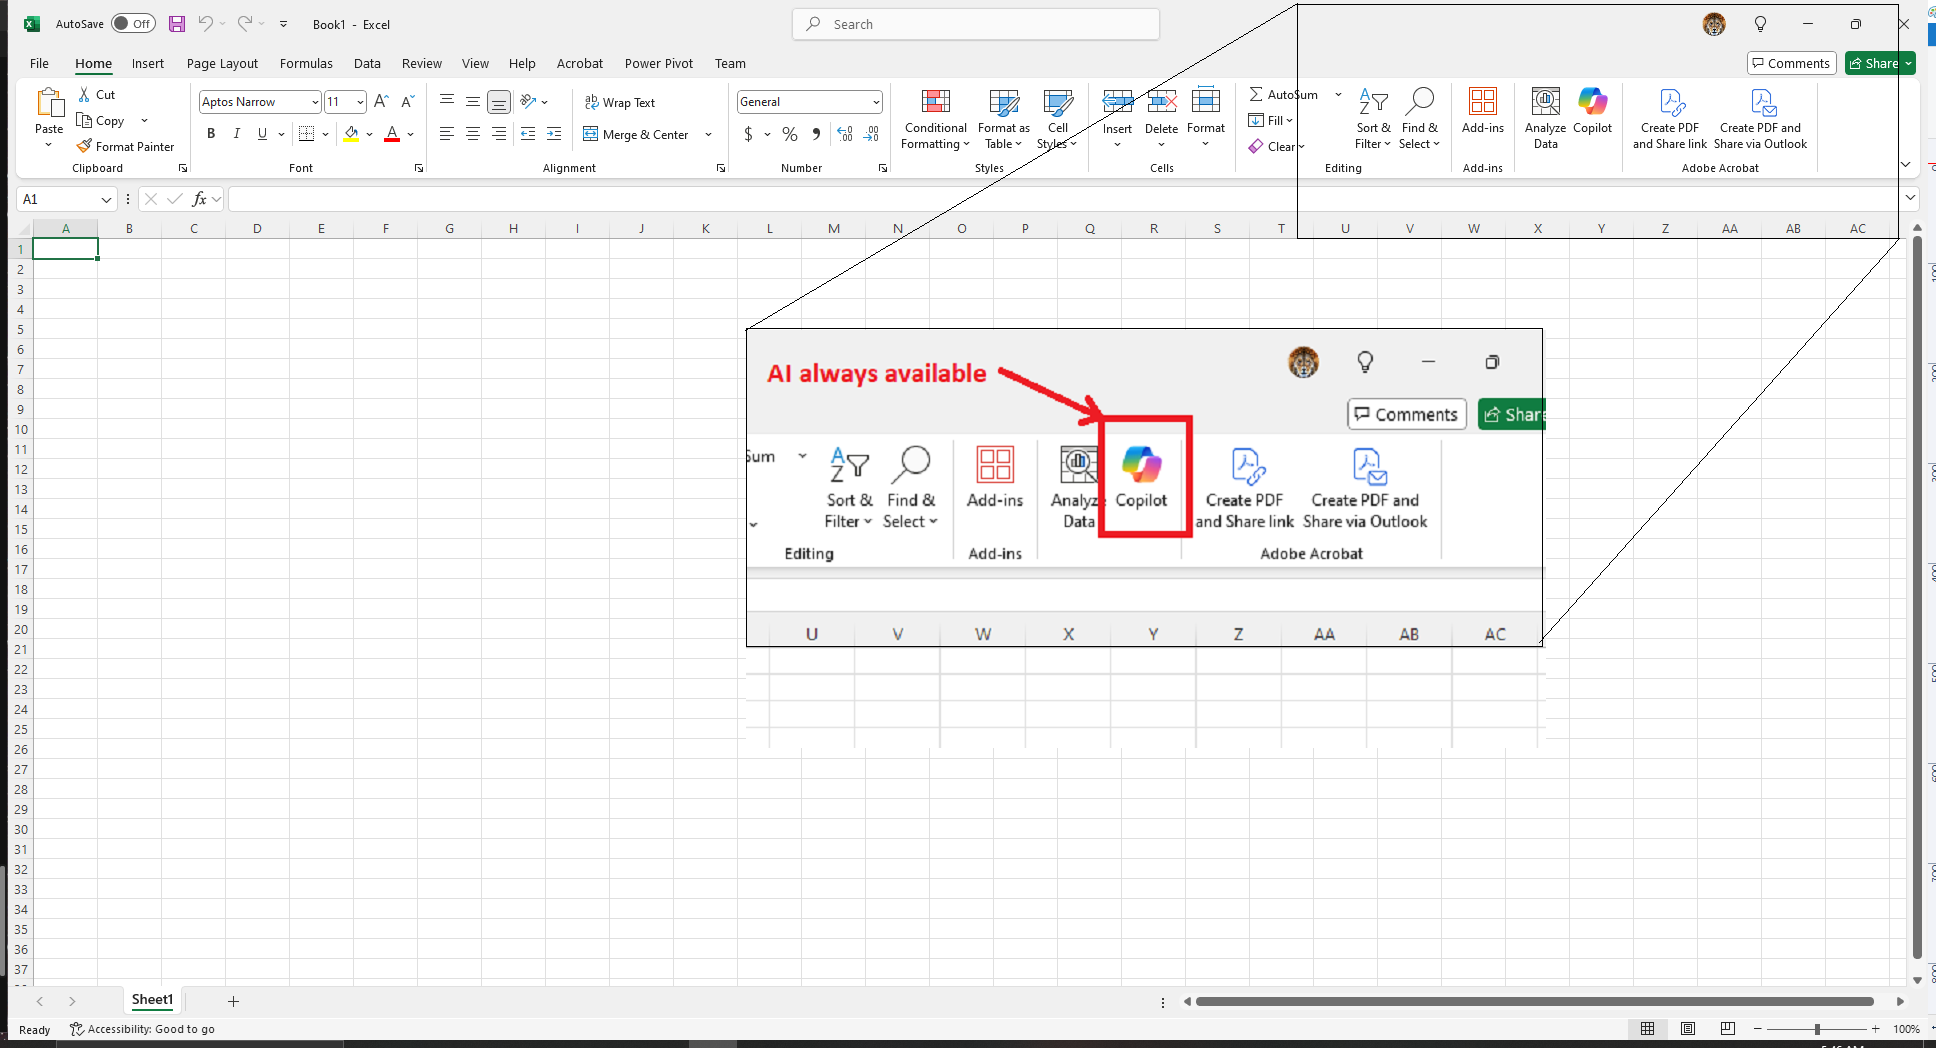This screenshot has height=1048, width=1936.
Task: Click the Fill Color swatch button
Action: pyautogui.click(x=351, y=134)
